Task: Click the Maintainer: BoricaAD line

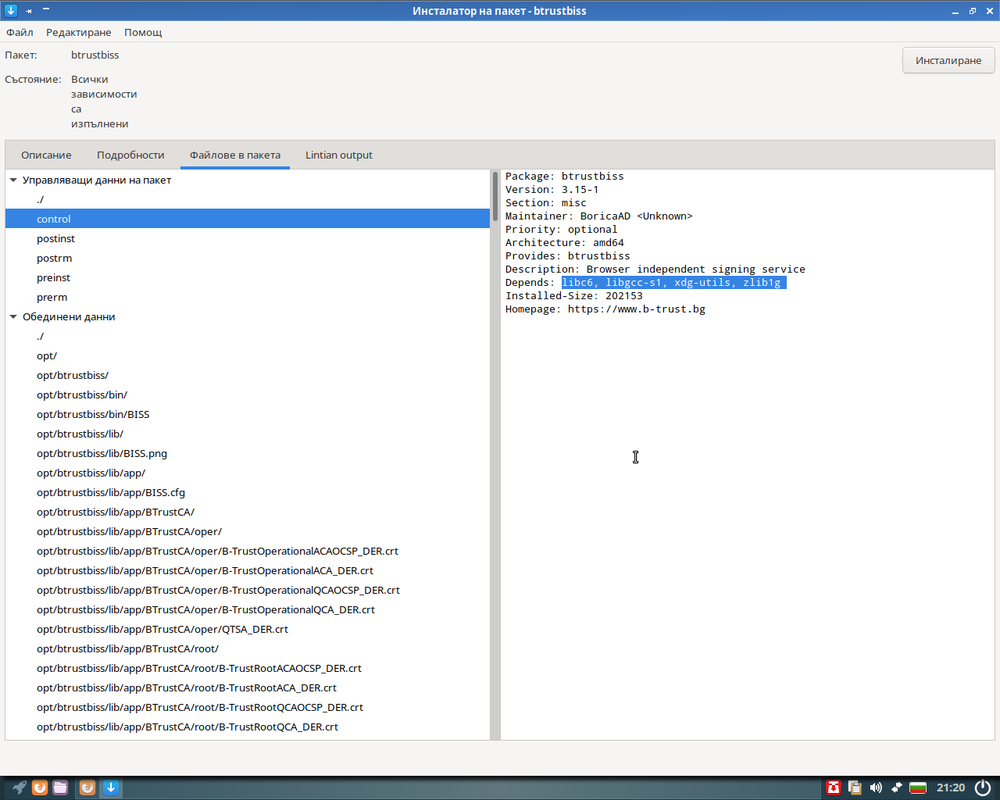Action: click(x=599, y=216)
